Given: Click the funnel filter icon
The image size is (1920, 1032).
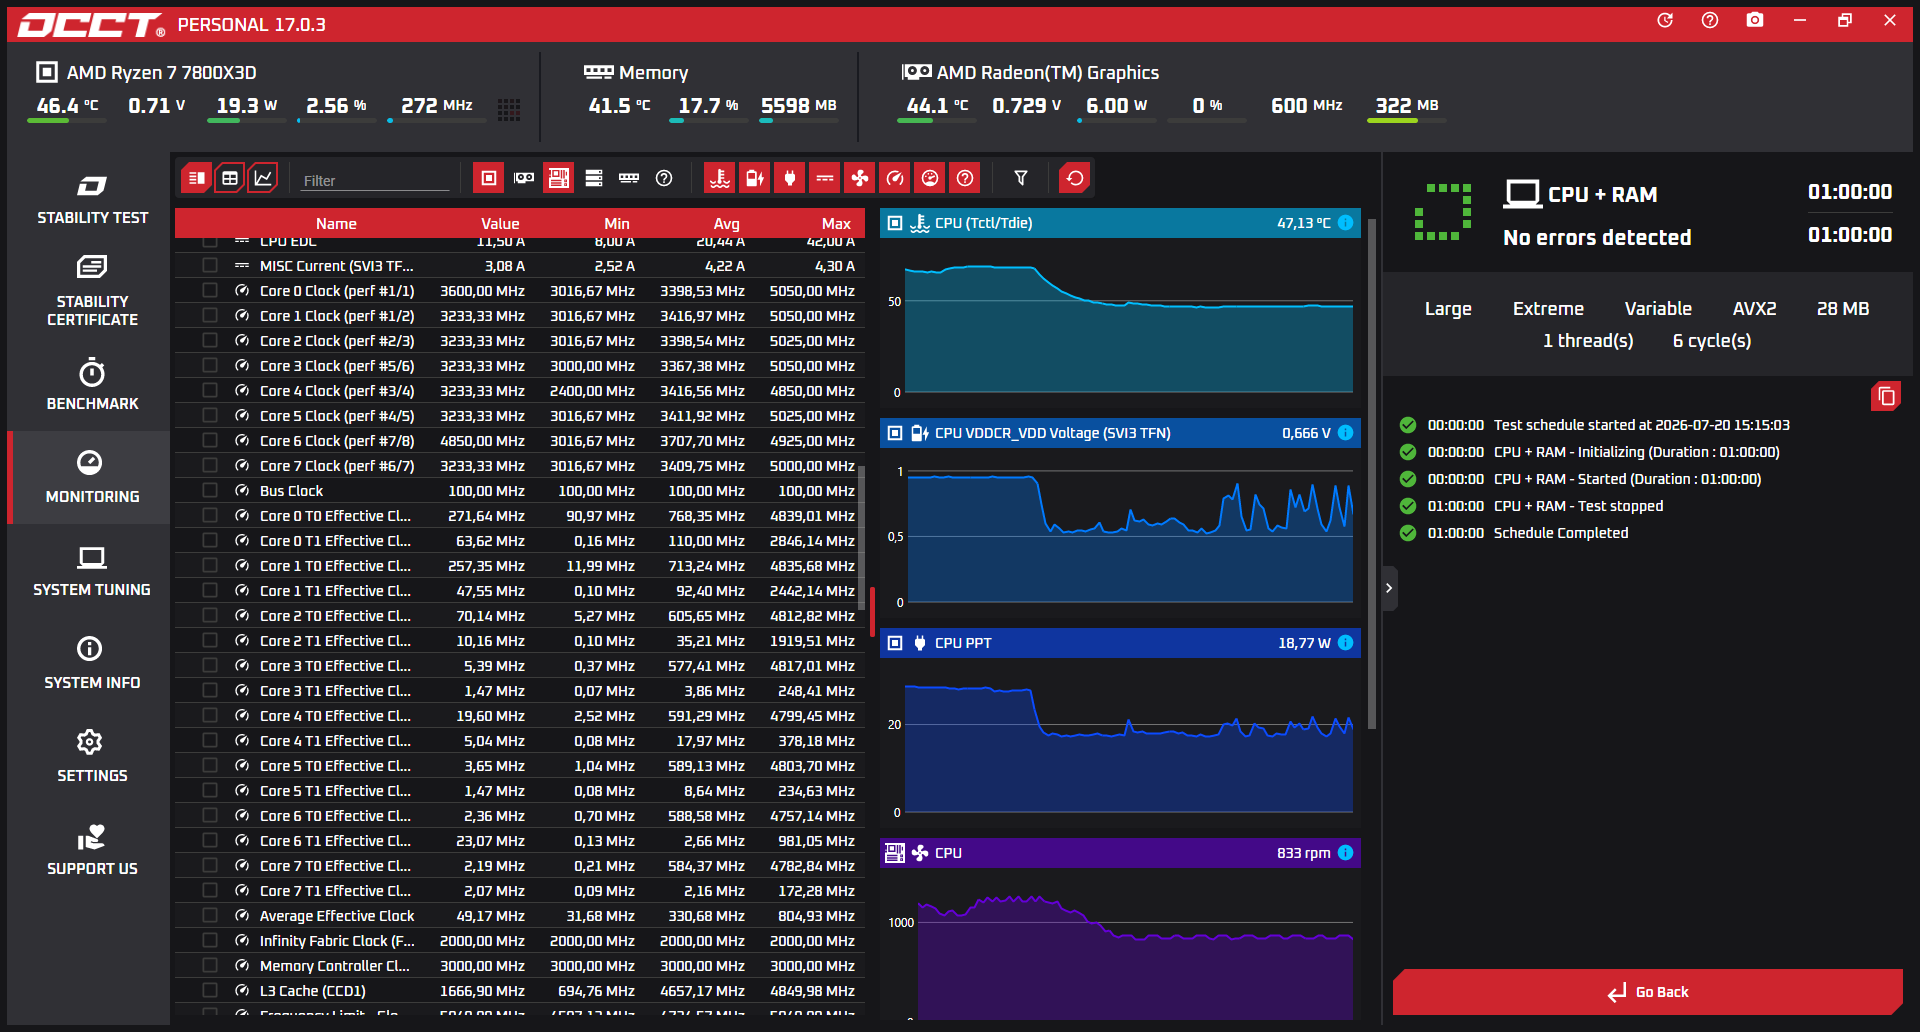Looking at the screenshot, I should pos(1021,178).
